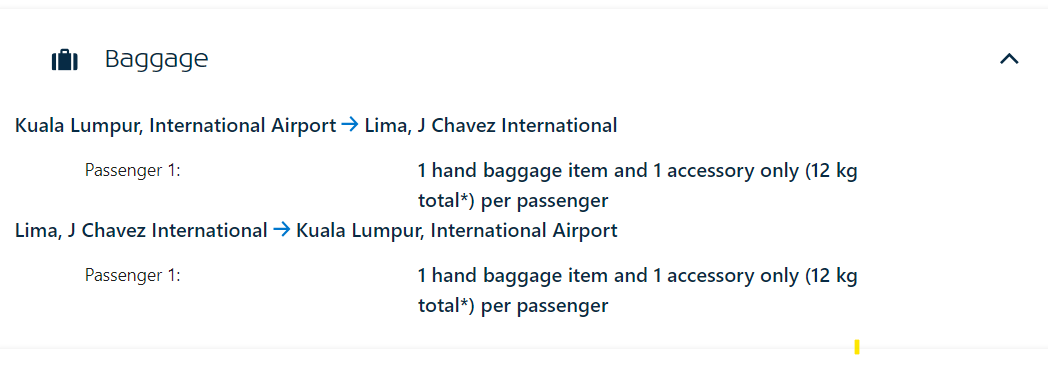The width and height of the screenshot is (1048, 367).
Task: Click the return hand baggage allowance first line
Action: pos(638,275)
